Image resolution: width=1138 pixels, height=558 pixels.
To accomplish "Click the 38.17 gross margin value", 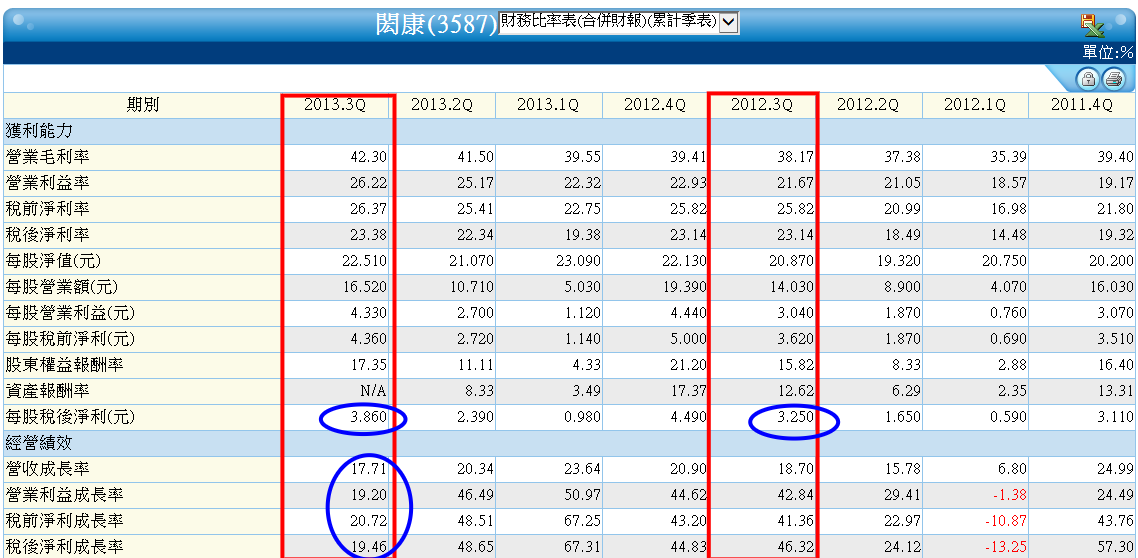I will (795, 157).
